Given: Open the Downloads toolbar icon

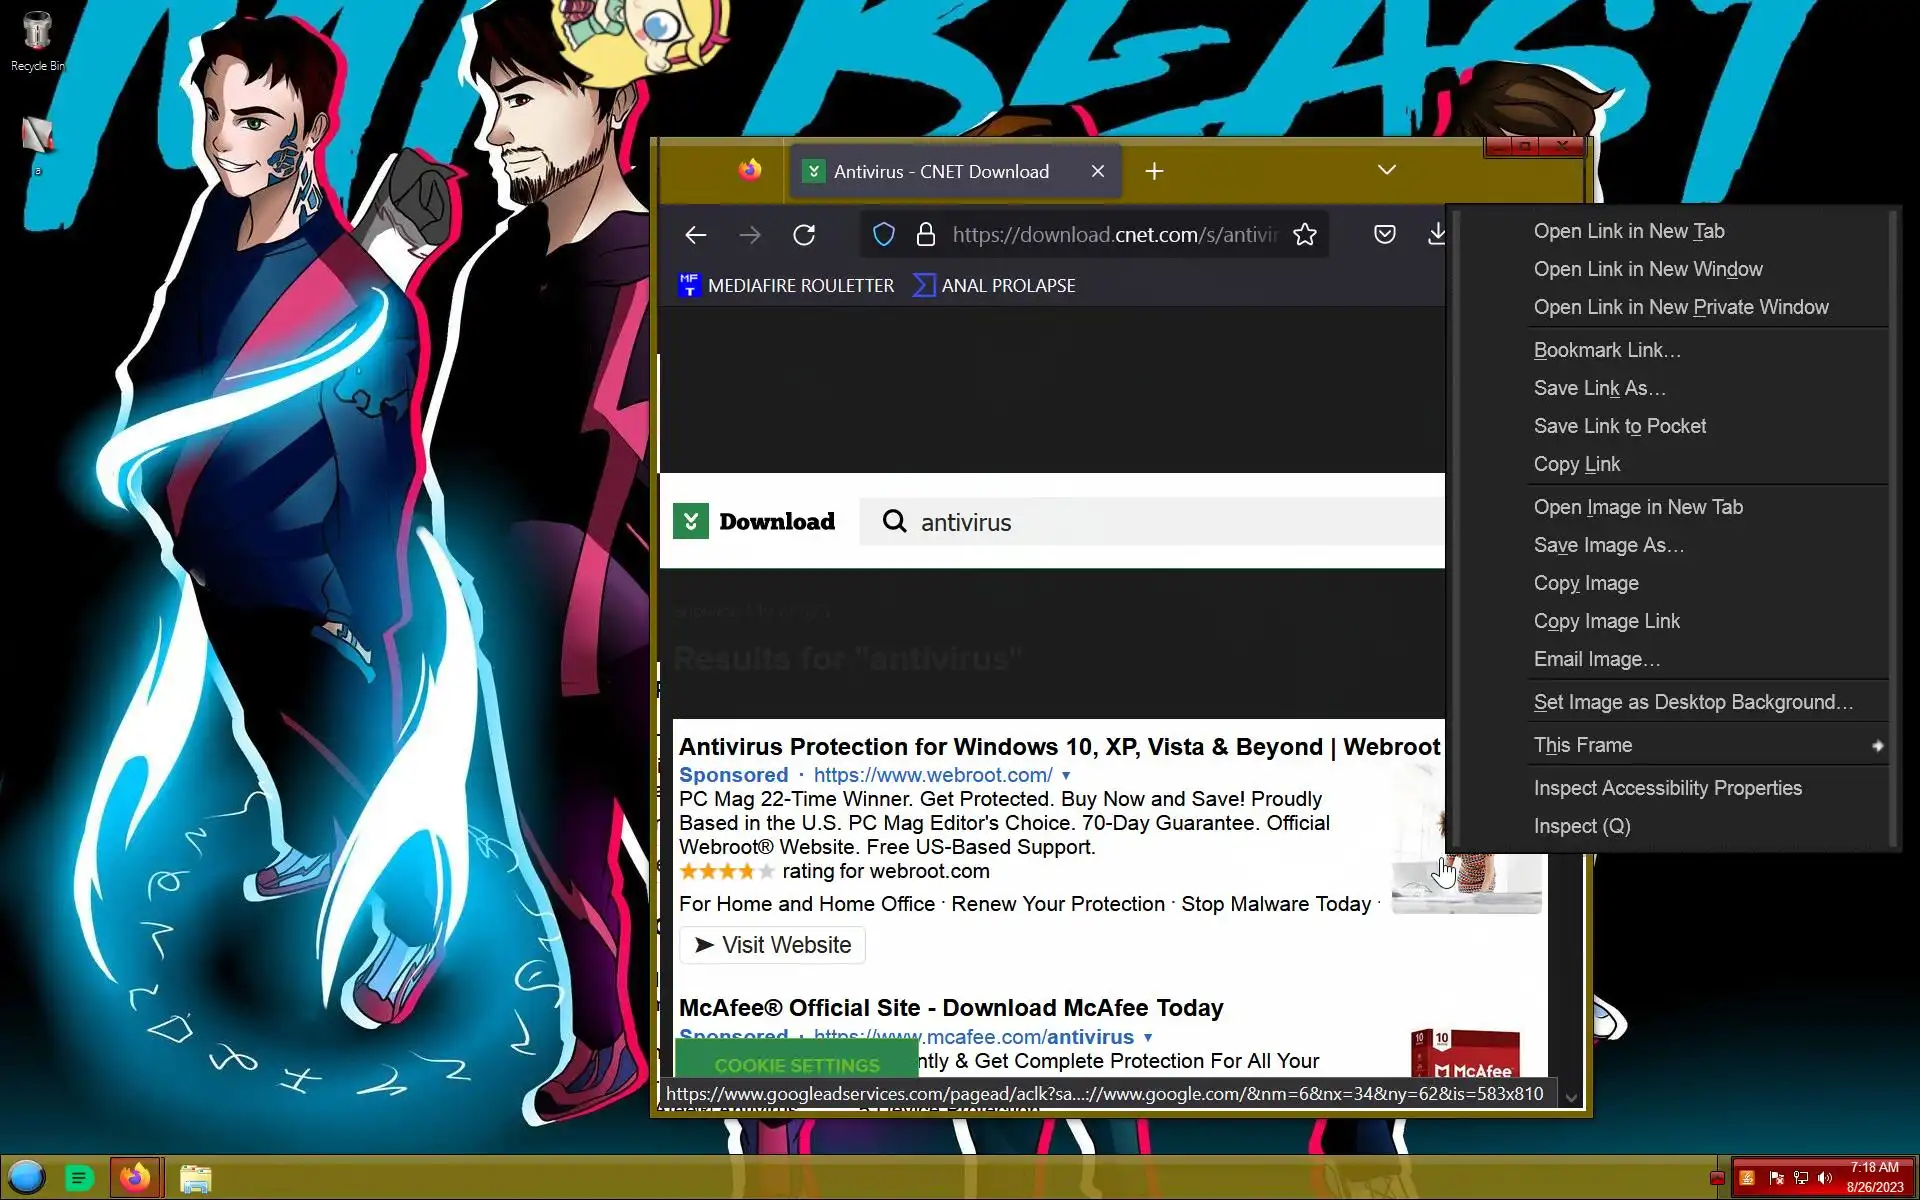Looking at the screenshot, I should click(1436, 235).
